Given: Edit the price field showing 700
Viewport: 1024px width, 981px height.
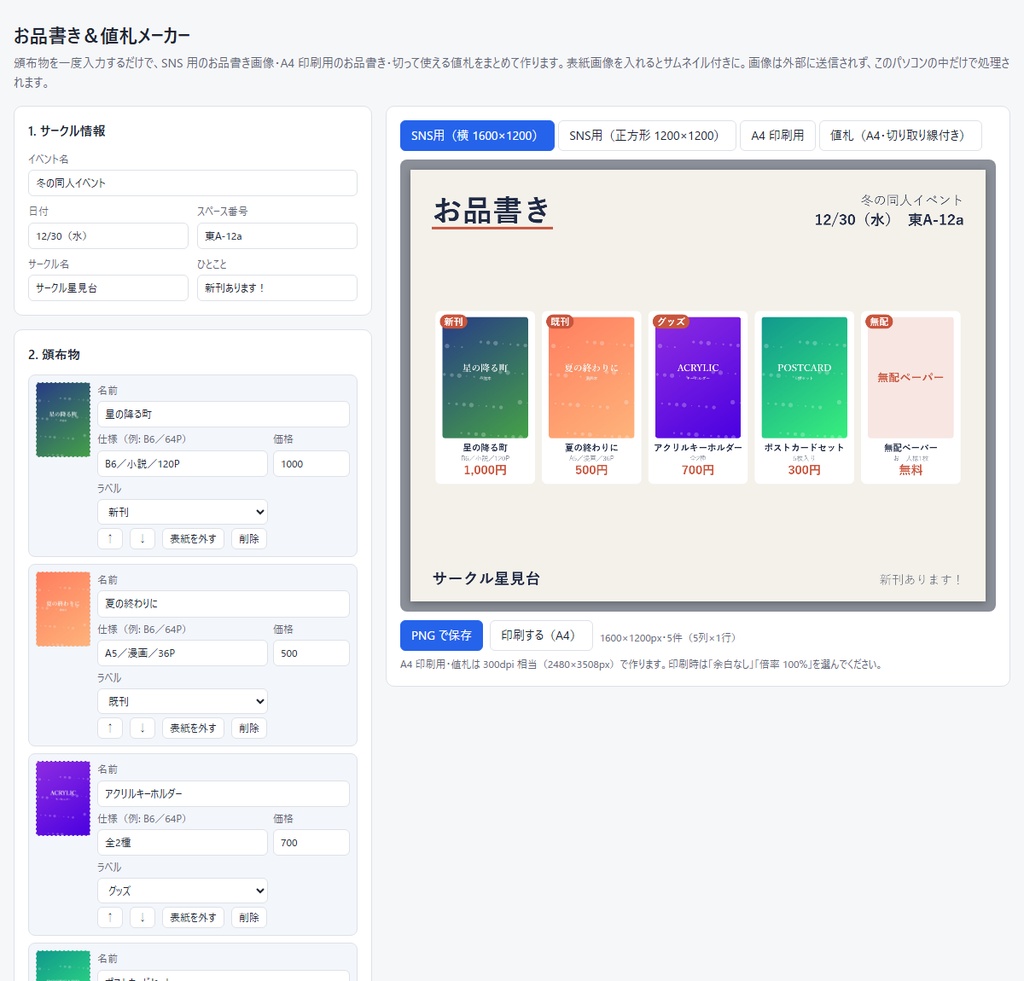Looking at the screenshot, I should pyautogui.click(x=311, y=843).
